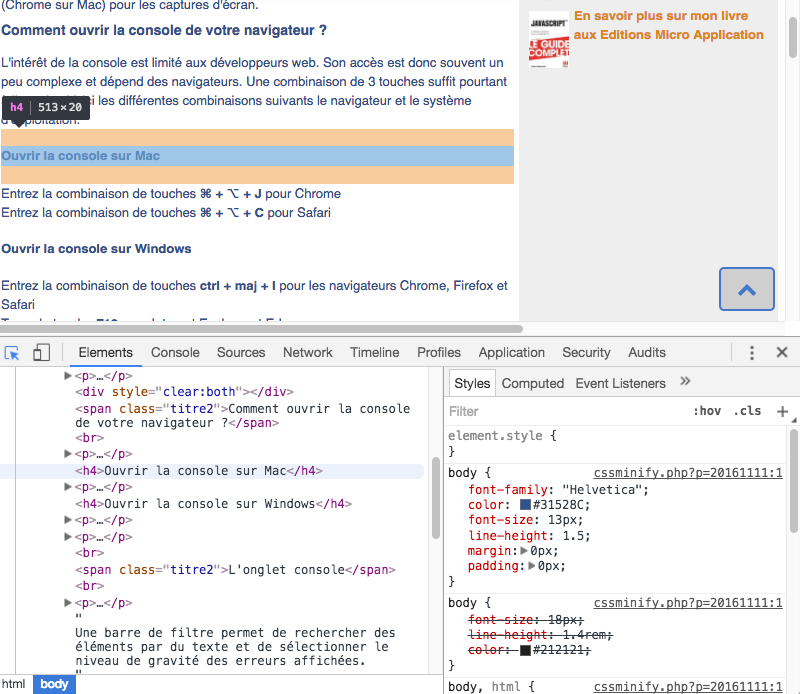Image resolution: width=800 pixels, height=694 pixels.
Task: Open the Security tab
Action: pos(586,353)
